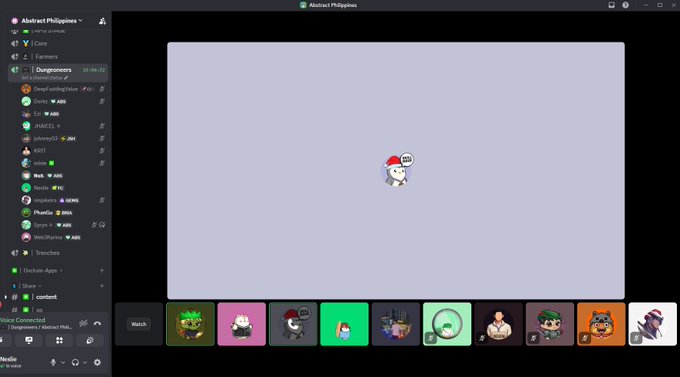
Task: Open the Abstract Philippines server dropdown
Action: [x=52, y=20]
